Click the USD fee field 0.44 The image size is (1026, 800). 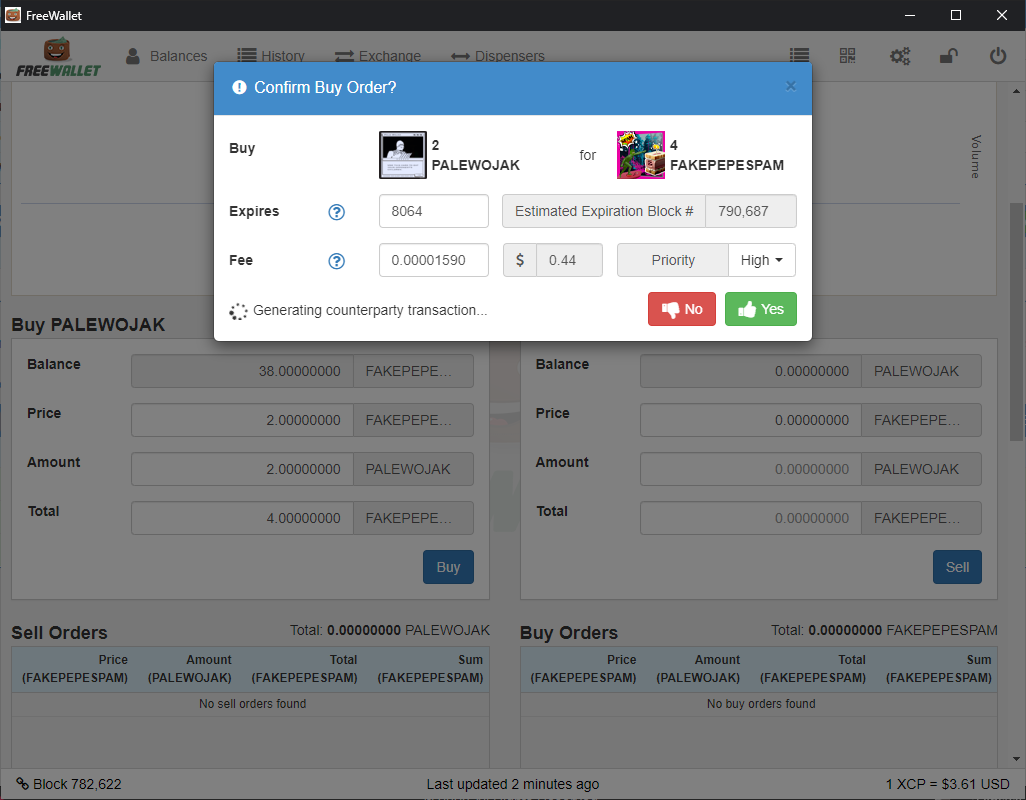tap(569, 260)
